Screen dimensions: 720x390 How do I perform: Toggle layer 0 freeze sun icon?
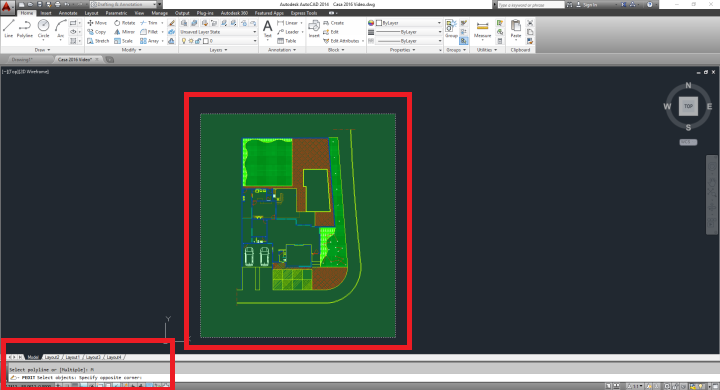[x=191, y=41]
